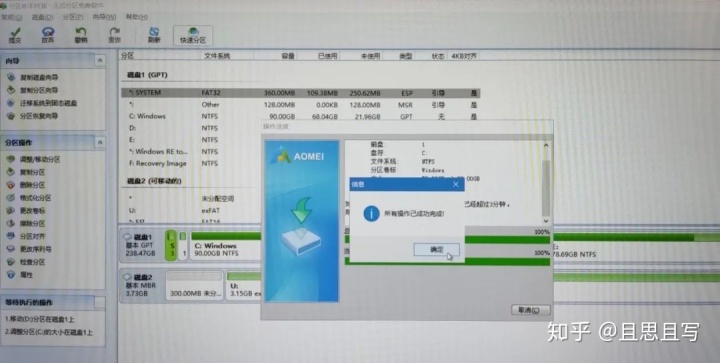720x363 pixels.
Task: Open the 向导(W) menu
Action: coord(104,17)
